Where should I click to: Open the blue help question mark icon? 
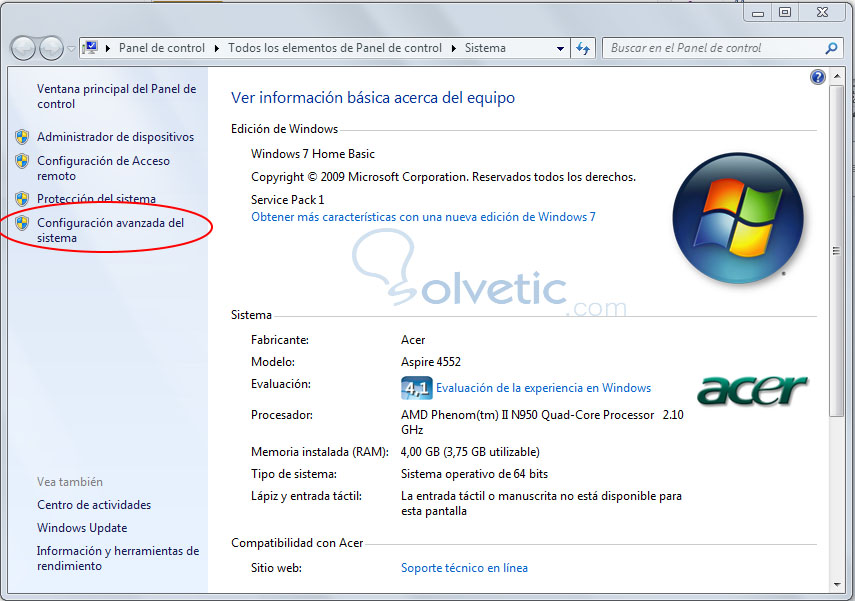pos(817,77)
